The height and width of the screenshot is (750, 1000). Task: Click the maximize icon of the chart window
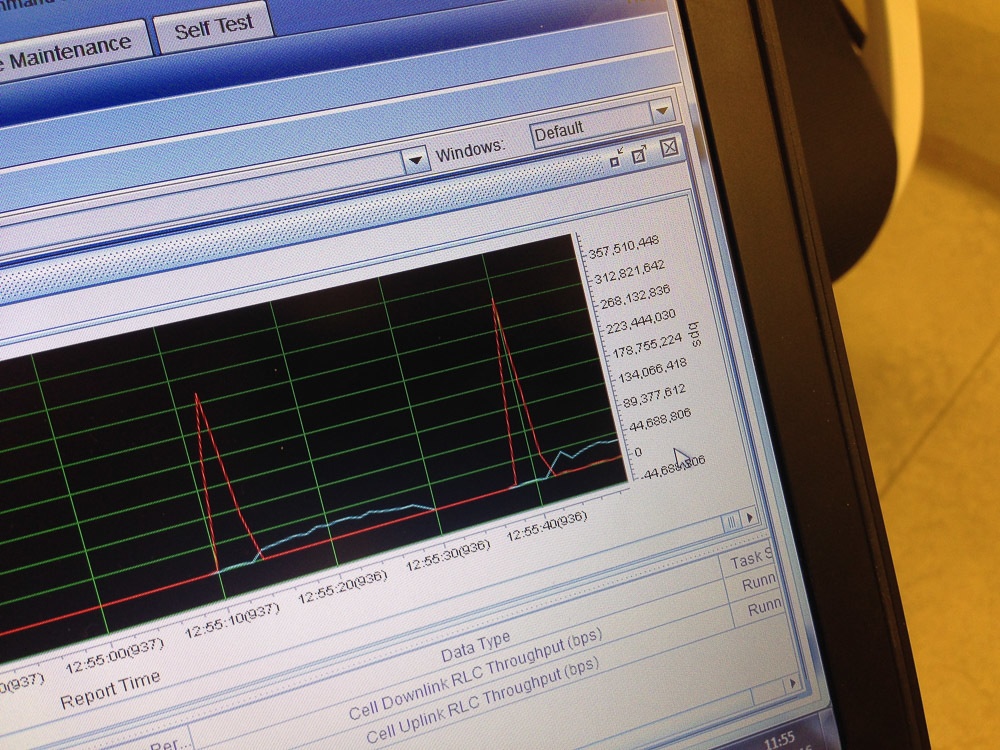pos(640,154)
